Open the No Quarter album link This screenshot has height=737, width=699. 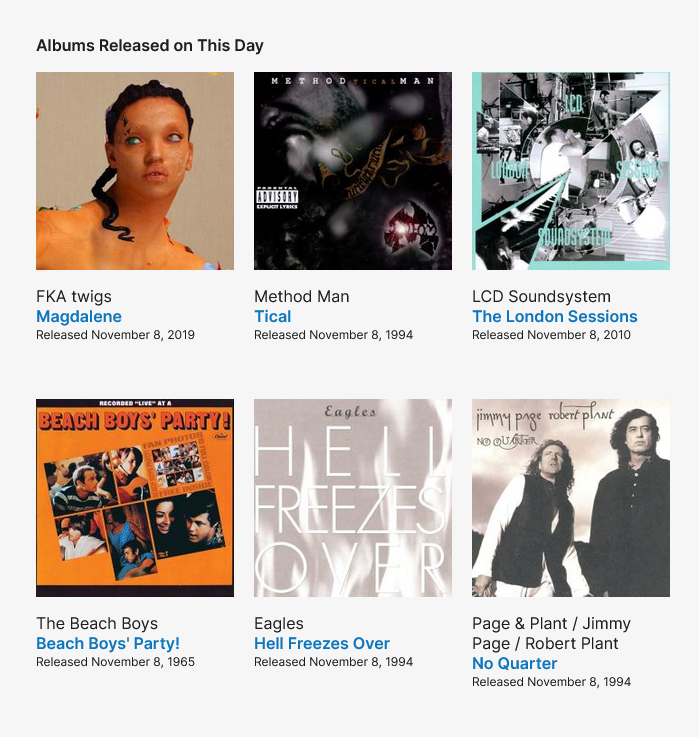[x=515, y=663]
